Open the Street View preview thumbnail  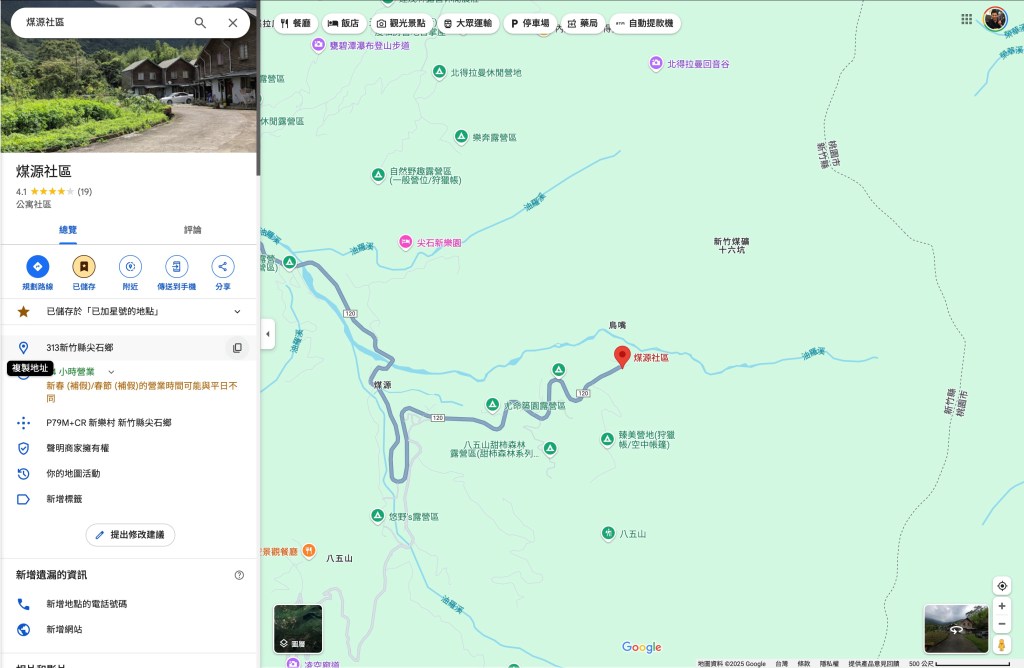pyautogui.click(x=956, y=629)
